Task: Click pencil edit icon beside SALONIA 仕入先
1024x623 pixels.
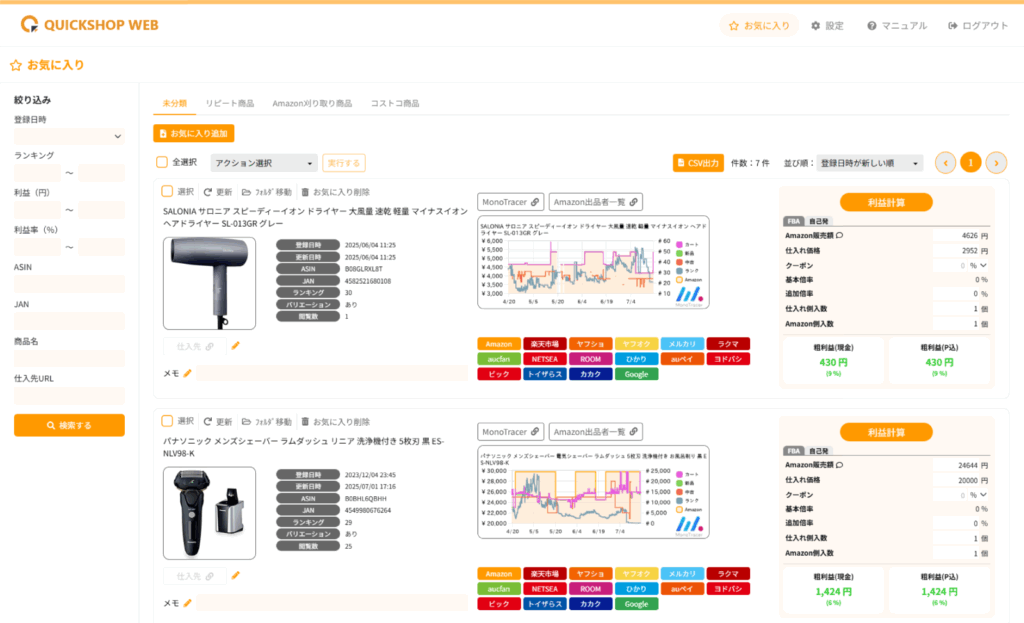Action: (236, 346)
